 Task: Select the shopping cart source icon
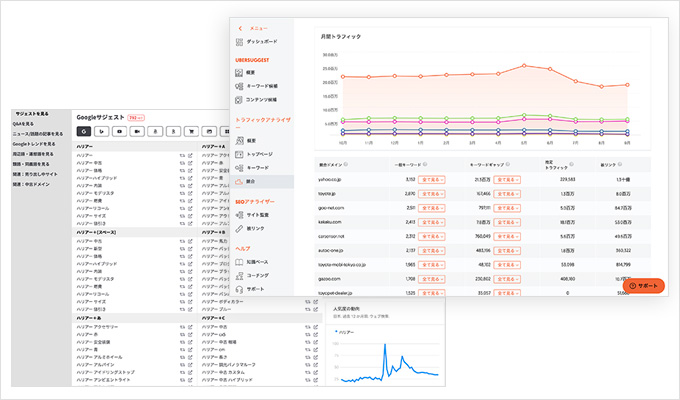tap(191, 131)
